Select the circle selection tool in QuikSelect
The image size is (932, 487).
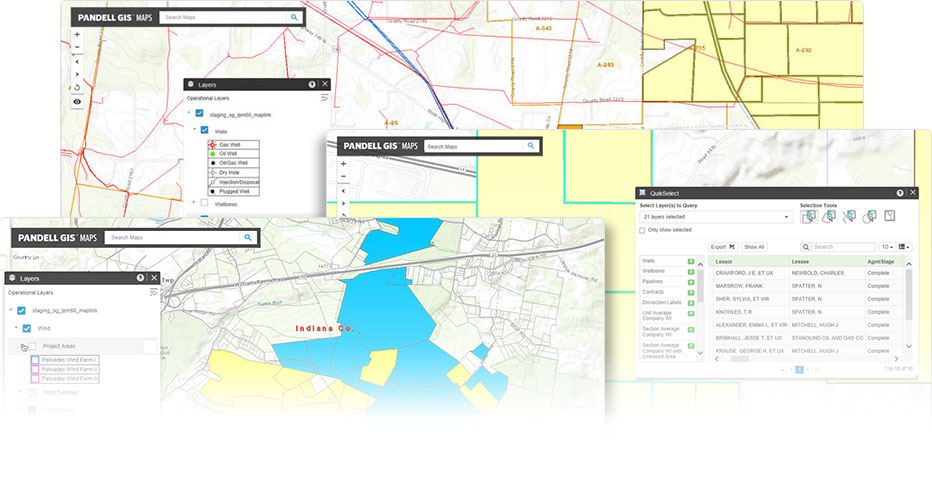(x=869, y=216)
